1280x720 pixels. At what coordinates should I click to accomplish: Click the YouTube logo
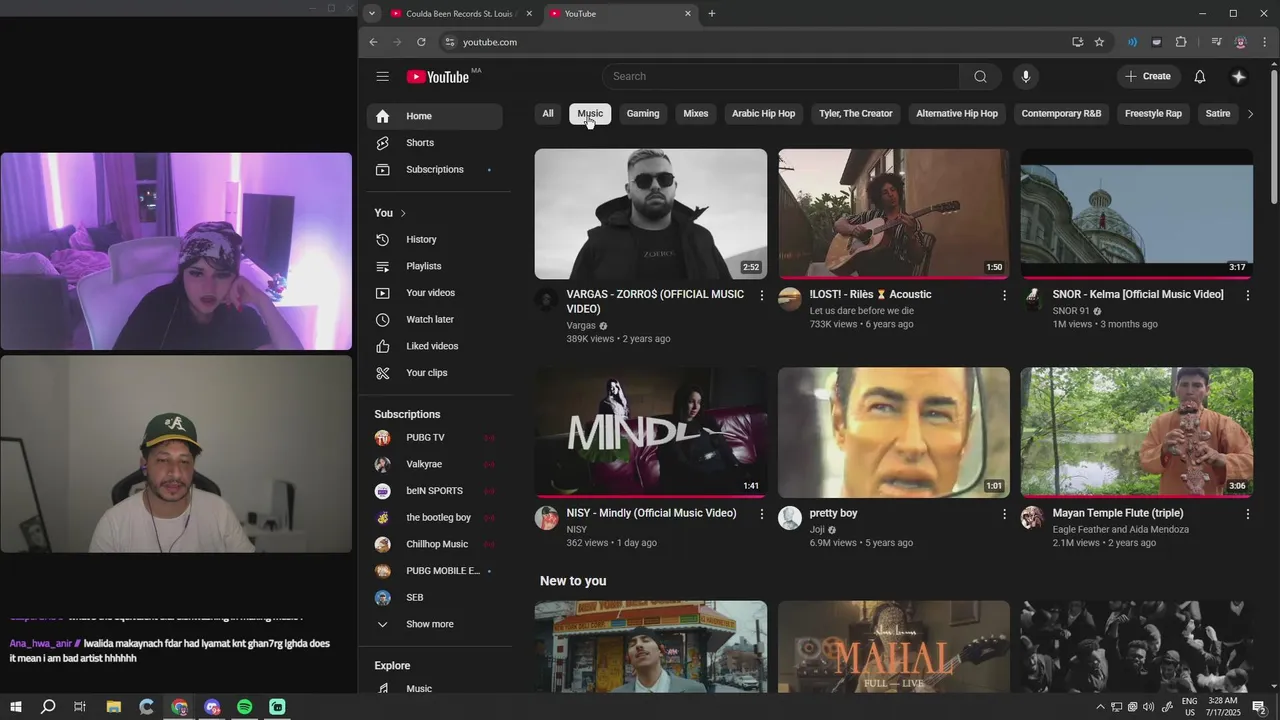(x=438, y=77)
